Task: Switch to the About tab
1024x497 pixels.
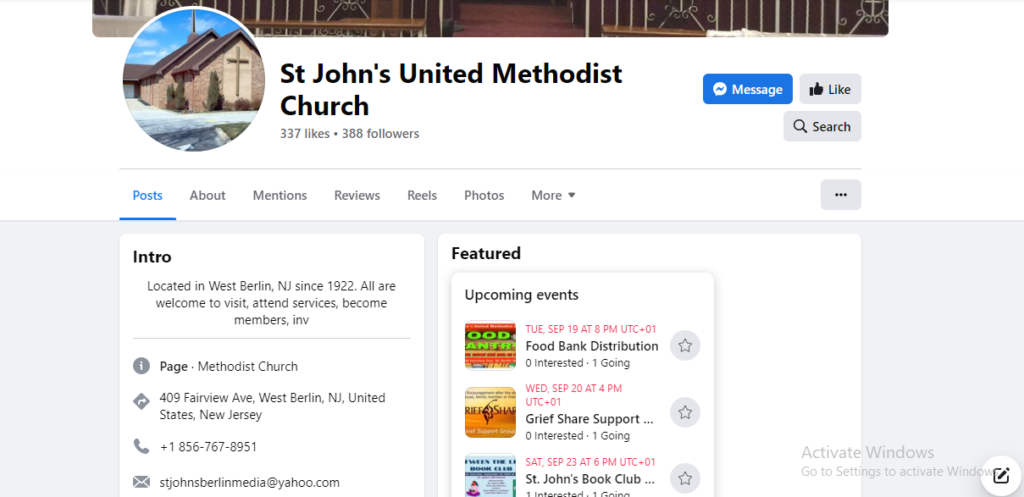Action: coord(207,195)
